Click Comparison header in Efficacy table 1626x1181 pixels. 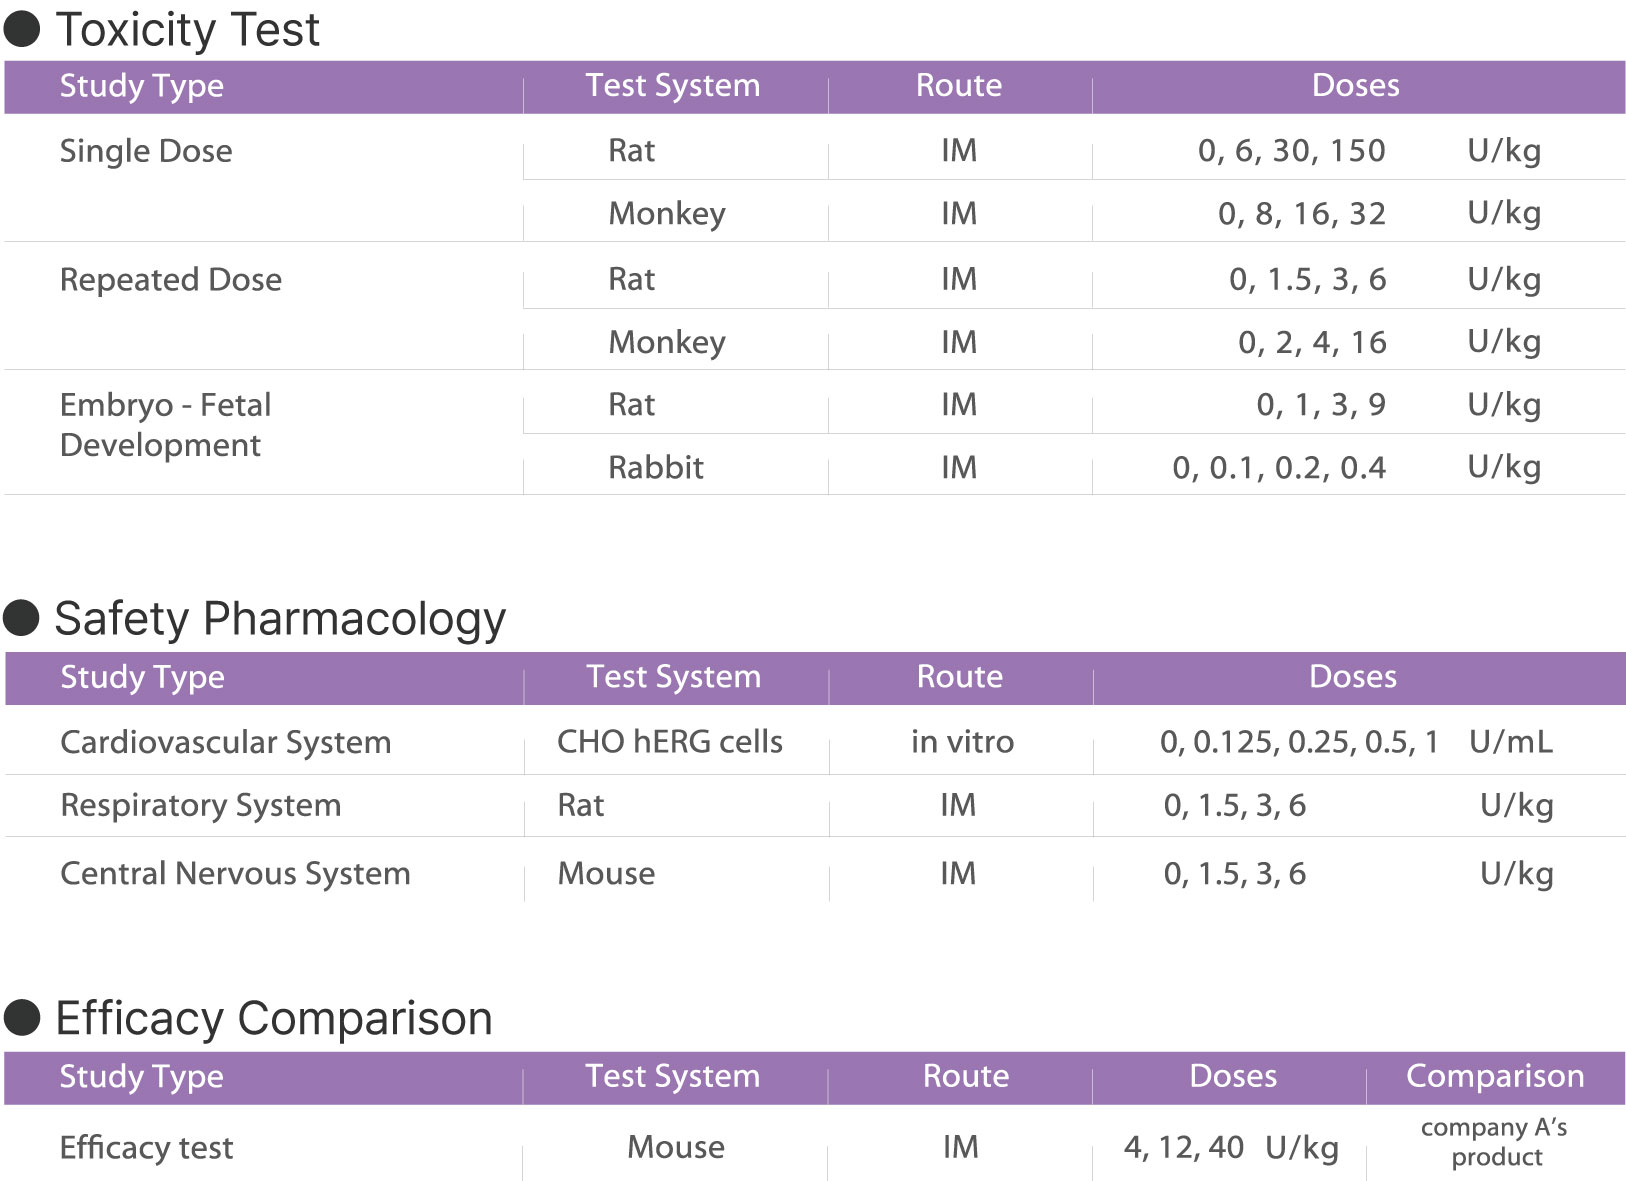tap(1495, 1076)
